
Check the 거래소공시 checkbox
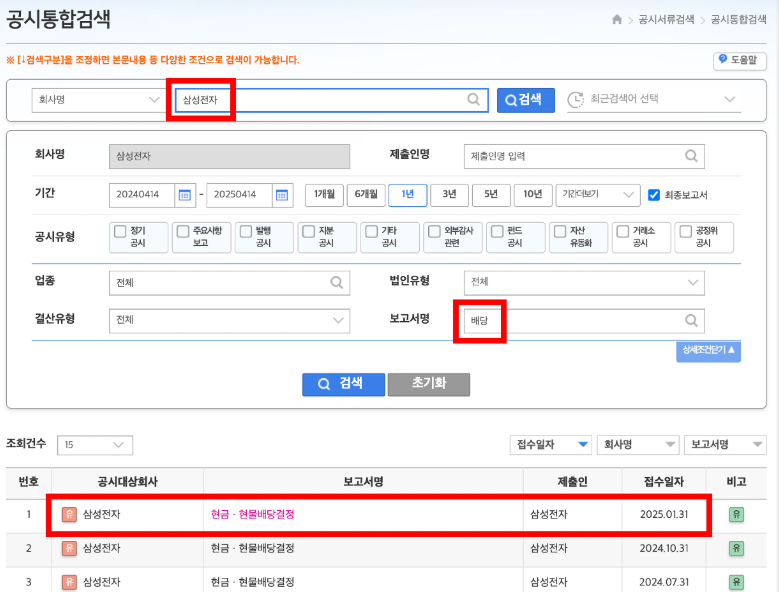(x=623, y=231)
